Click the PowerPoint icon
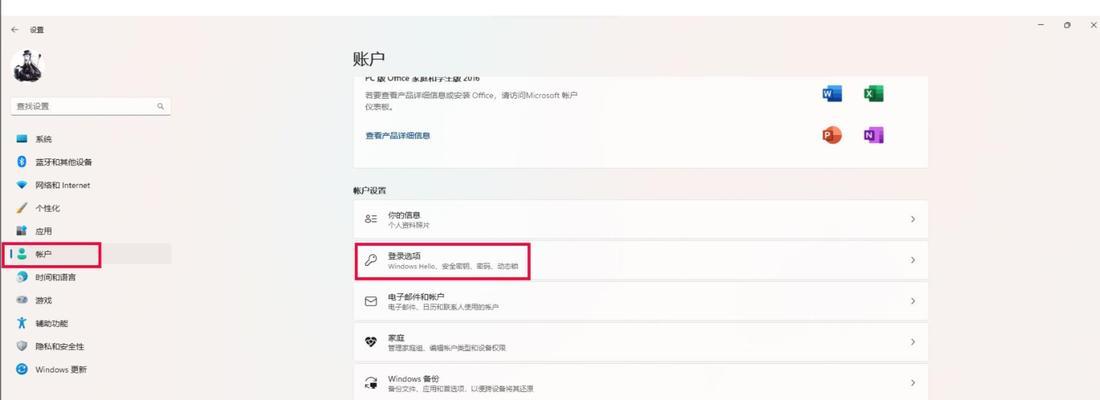Image resolution: width=1100 pixels, height=400 pixels. (x=831, y=135)
